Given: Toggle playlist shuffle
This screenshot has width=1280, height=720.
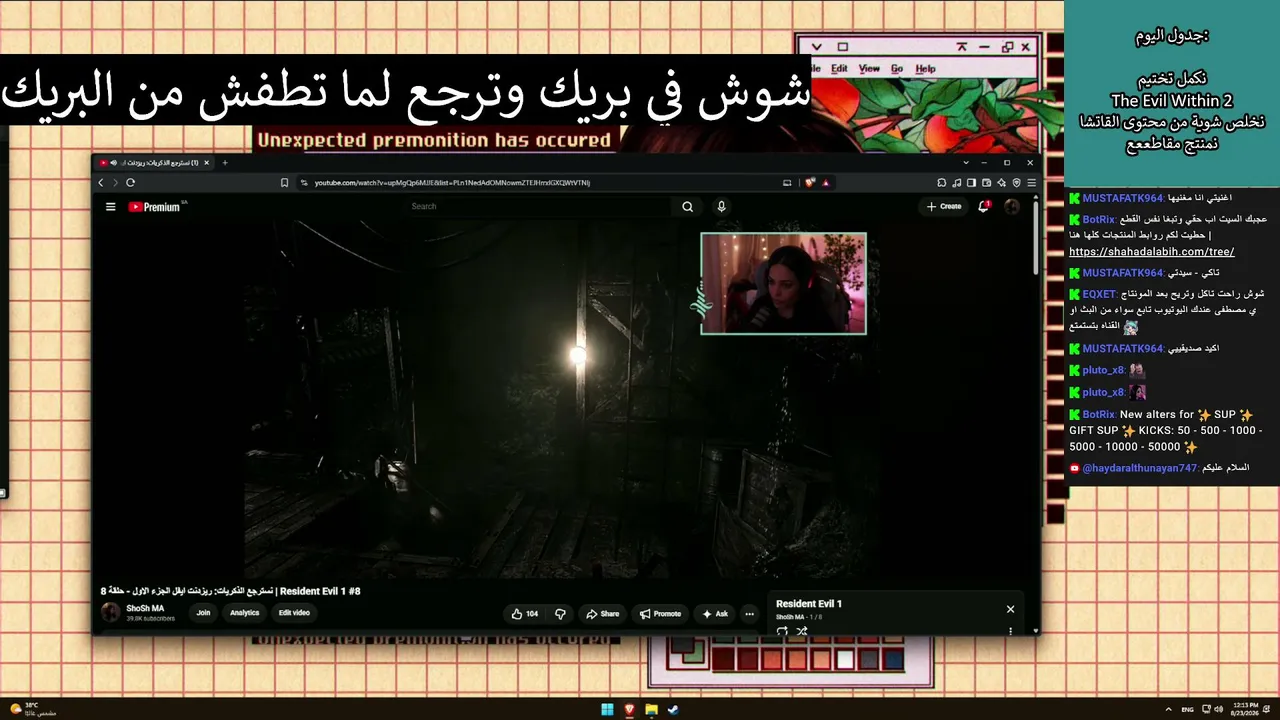Looking at the screenshot, I should click(x=801, y=631).
